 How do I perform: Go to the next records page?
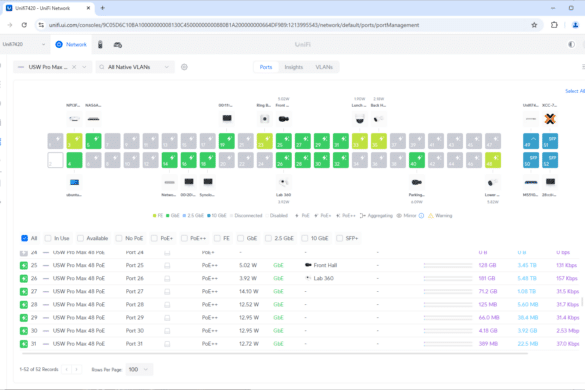tap(76, 369)
